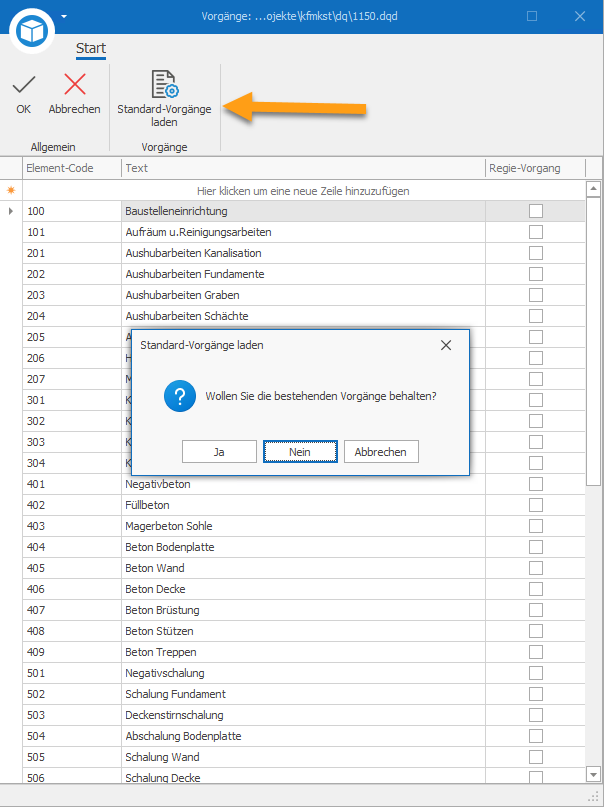The image size is (604, 807).
Task: Toggle Regie-Vorgang for row 100
Action: coord(536,211)
